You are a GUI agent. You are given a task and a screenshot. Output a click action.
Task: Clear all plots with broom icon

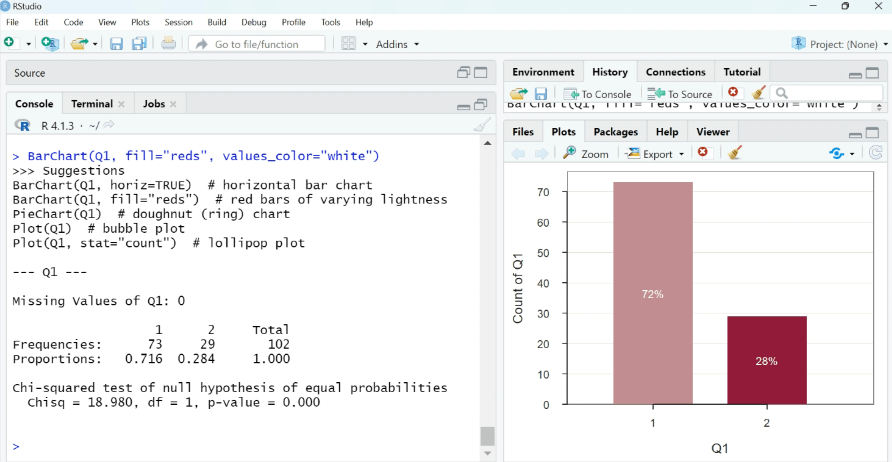pos(735,153)
